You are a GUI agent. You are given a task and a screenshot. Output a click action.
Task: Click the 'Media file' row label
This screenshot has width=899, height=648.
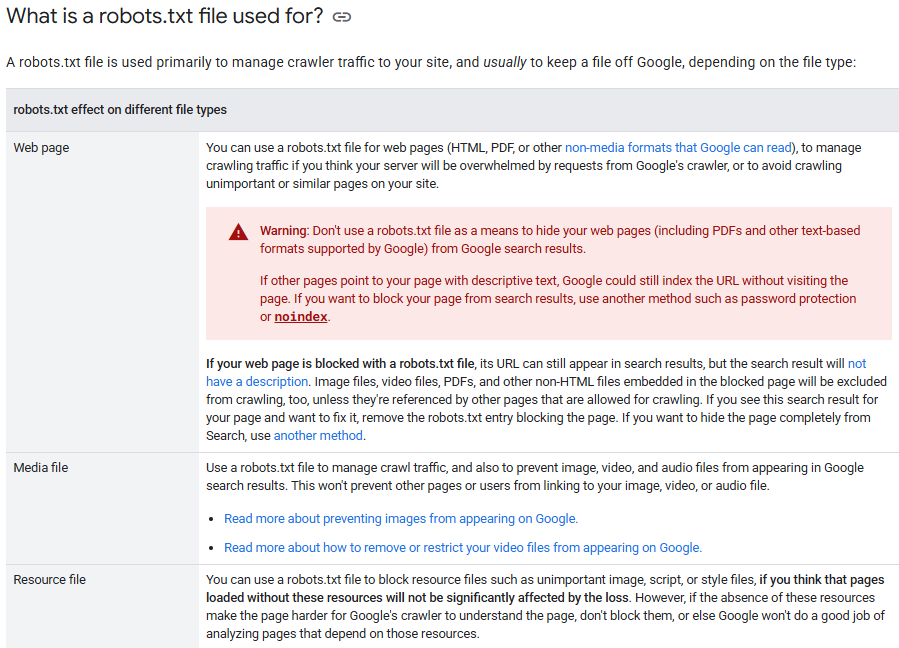41,467
